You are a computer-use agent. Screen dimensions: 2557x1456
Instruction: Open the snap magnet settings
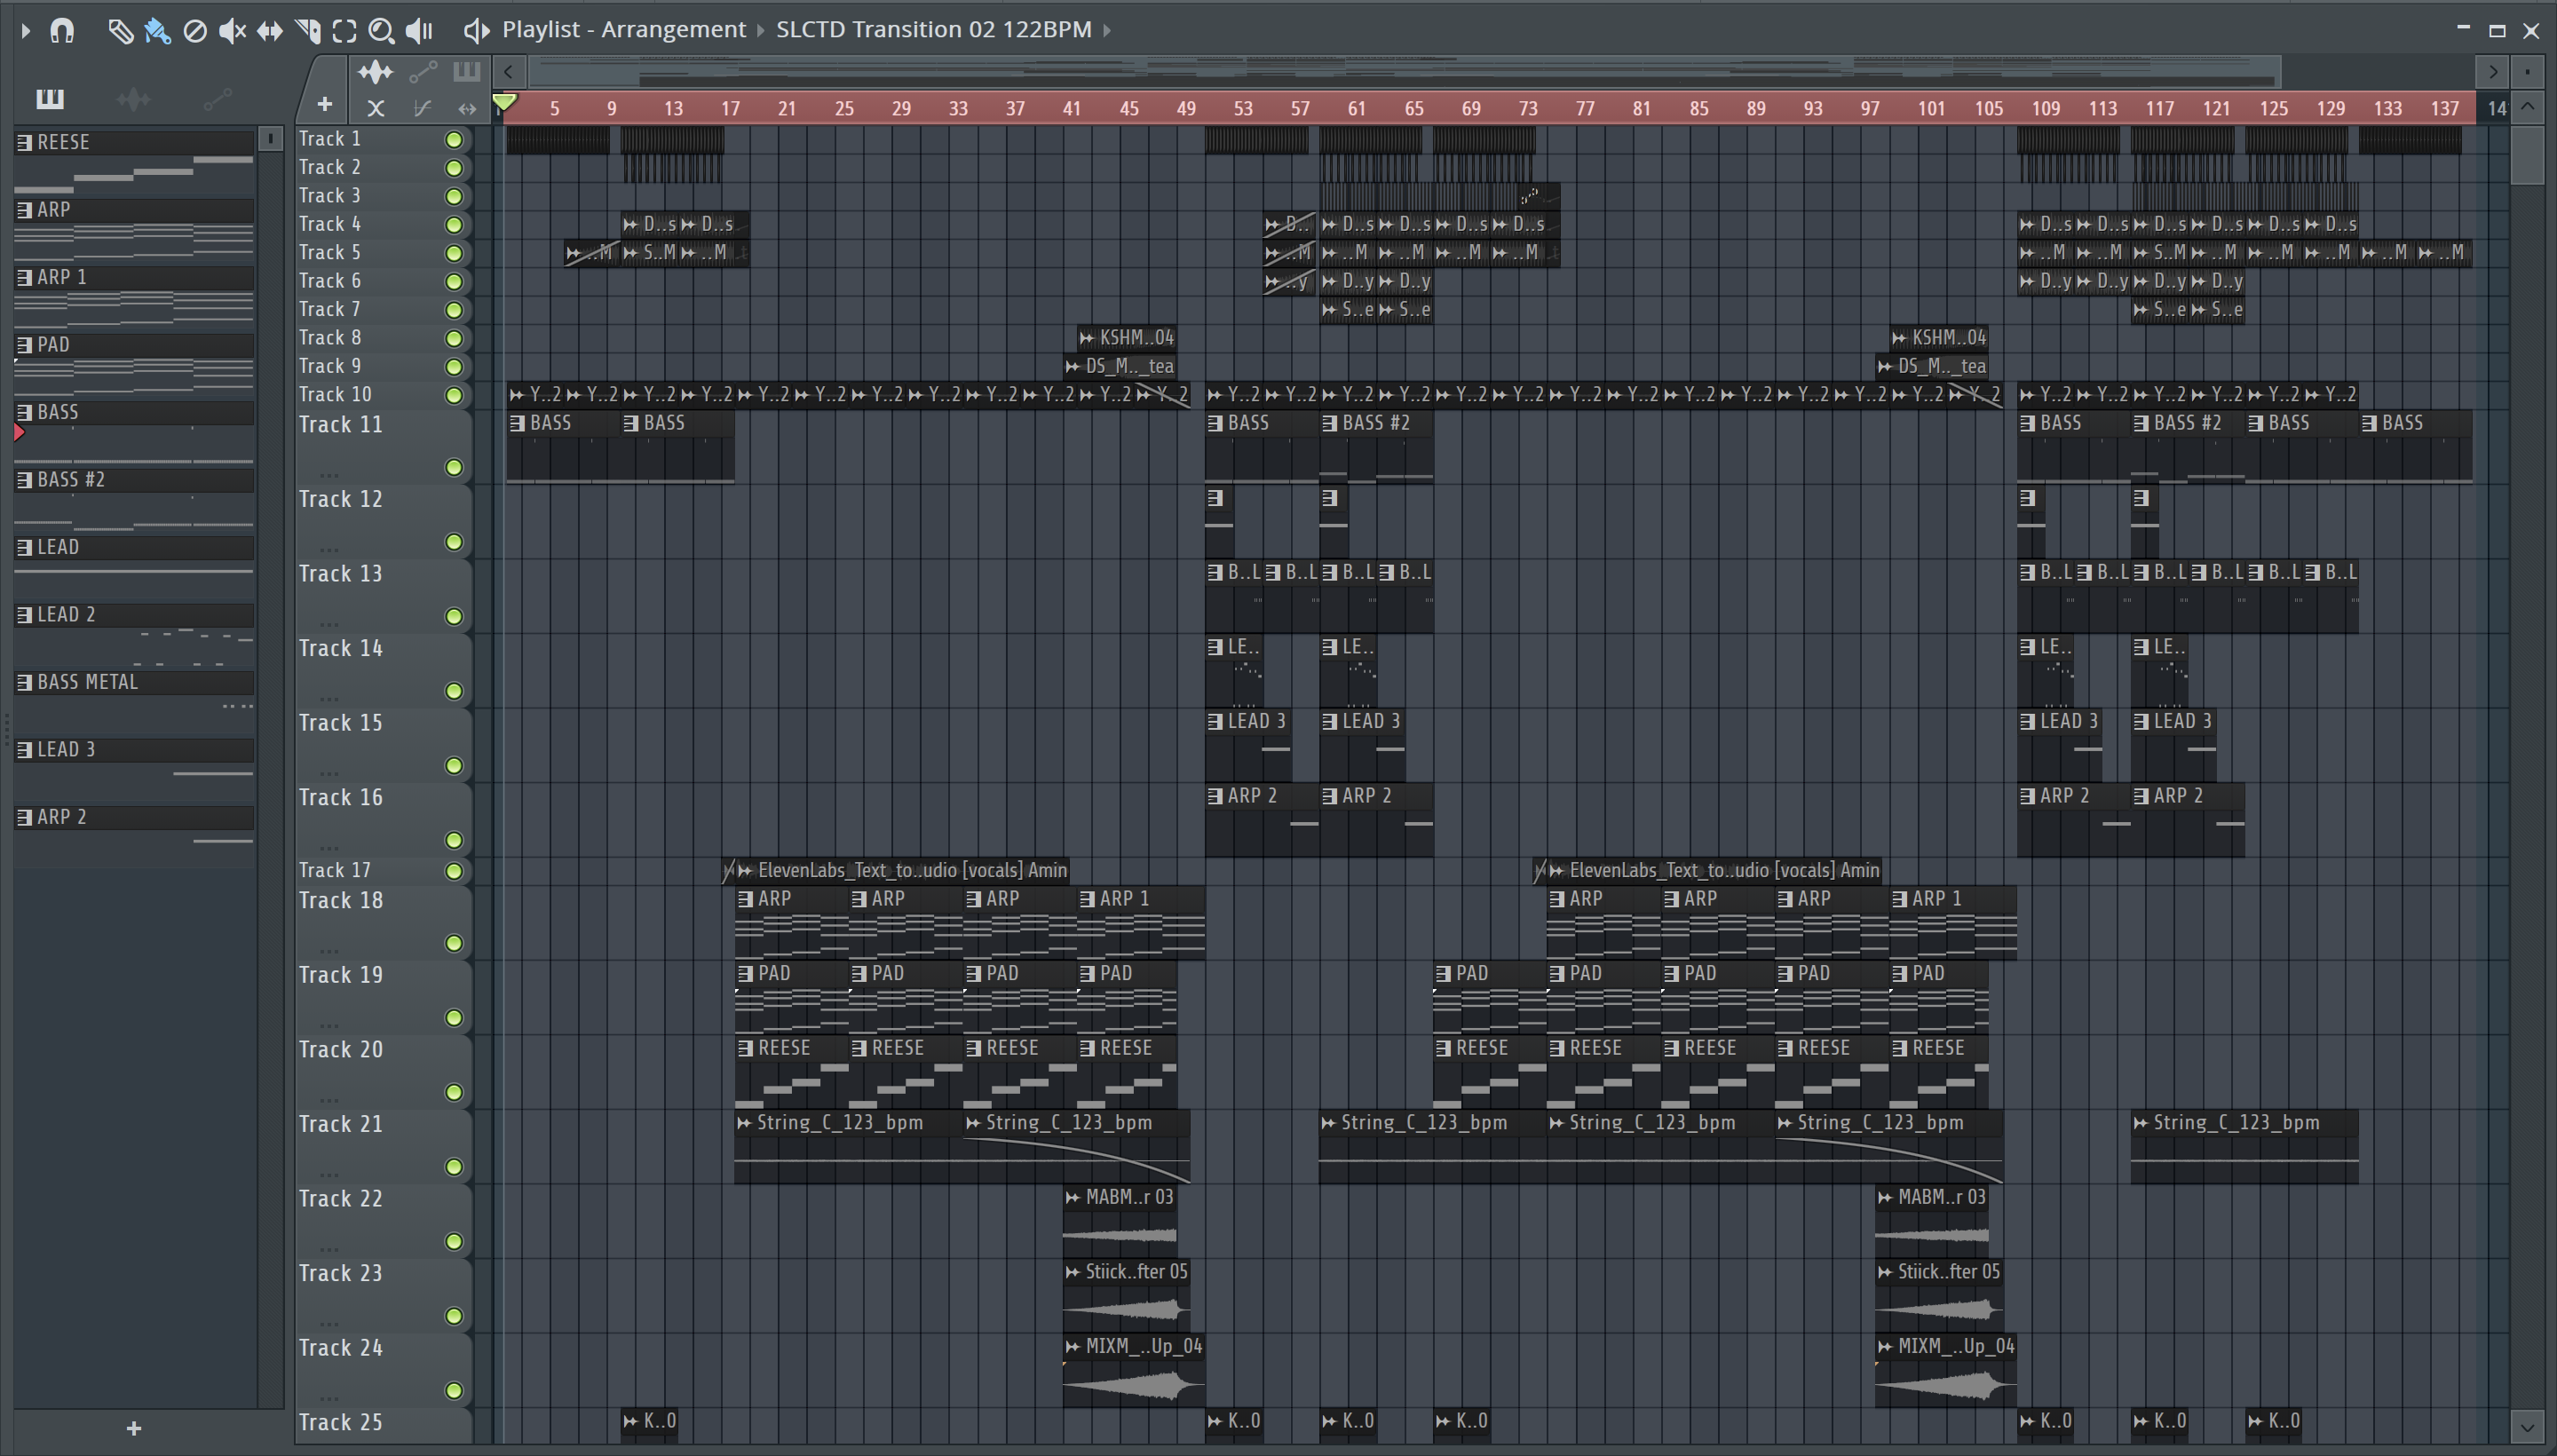point(62,31)
